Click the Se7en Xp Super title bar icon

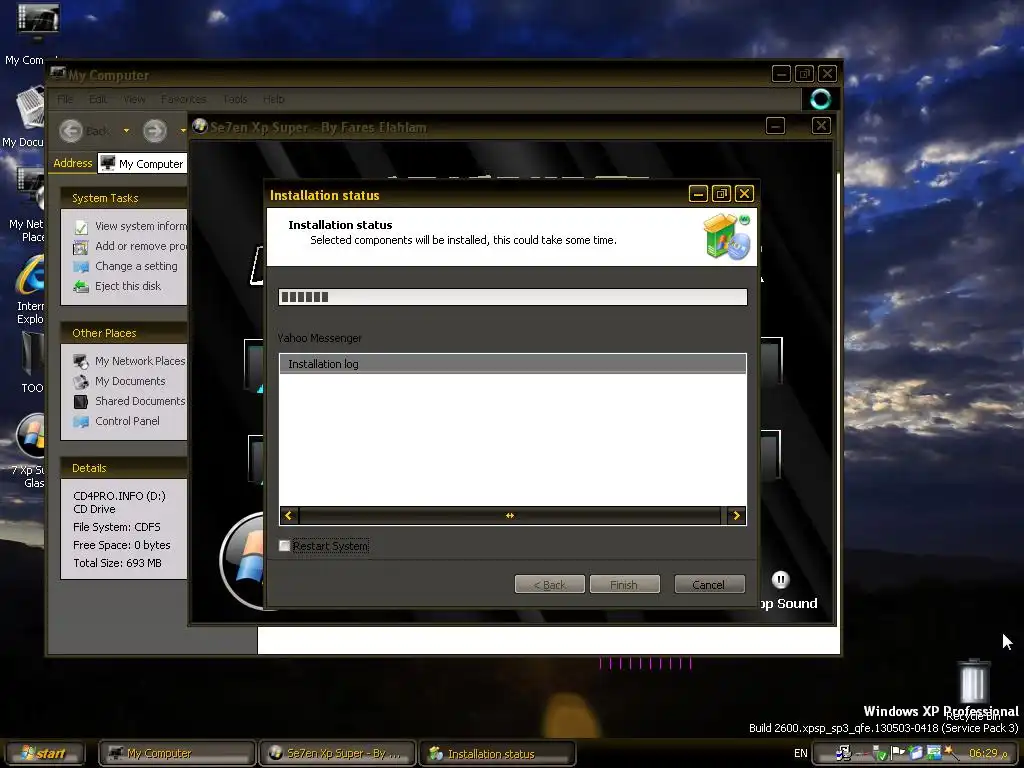point(200,126)
